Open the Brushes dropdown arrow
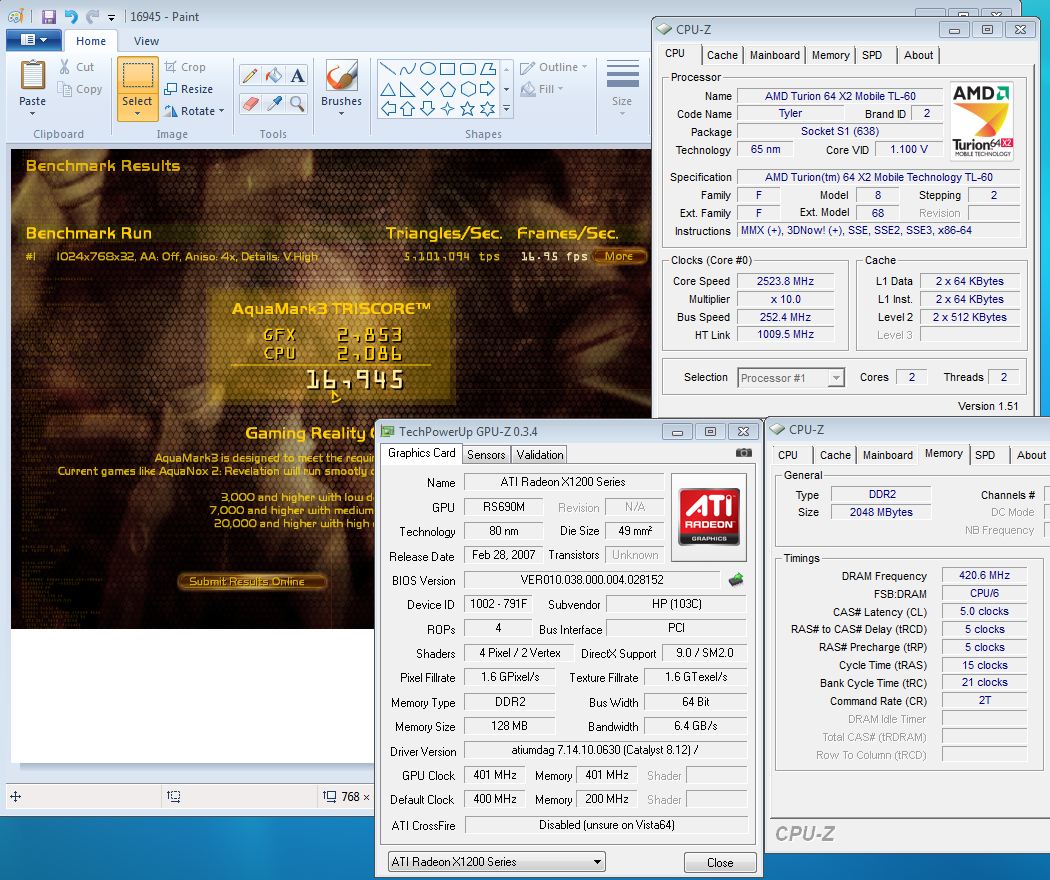1050x880 pixels. (342, 114)
